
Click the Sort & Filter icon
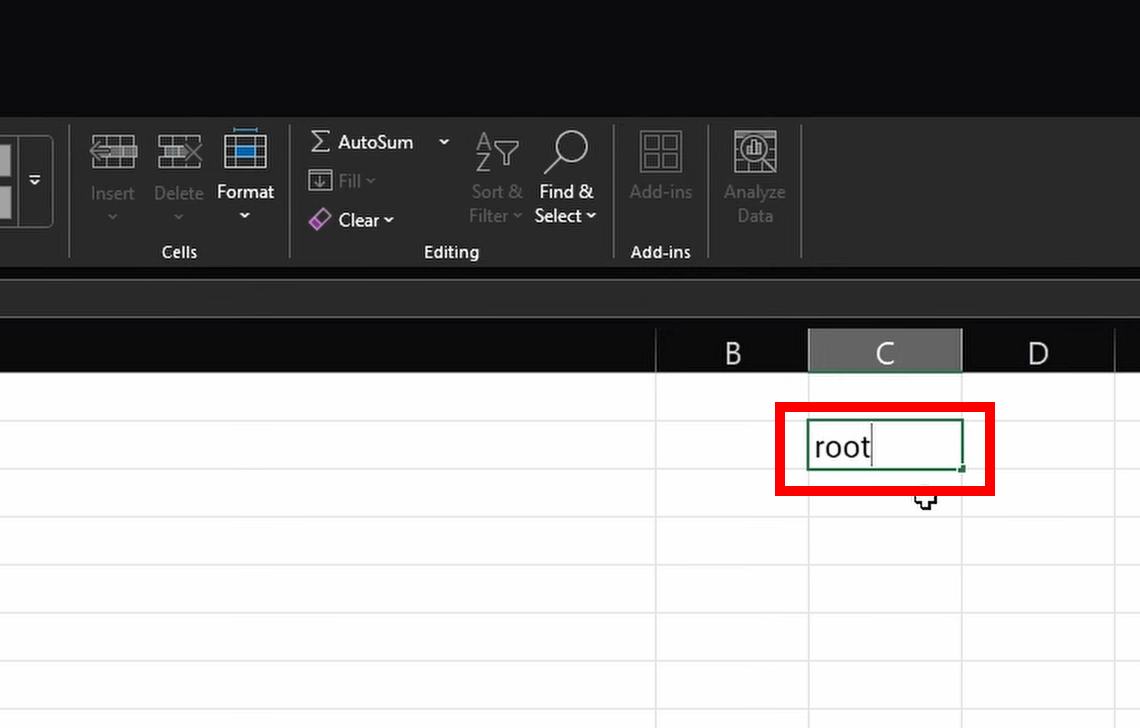pos(497,151)
